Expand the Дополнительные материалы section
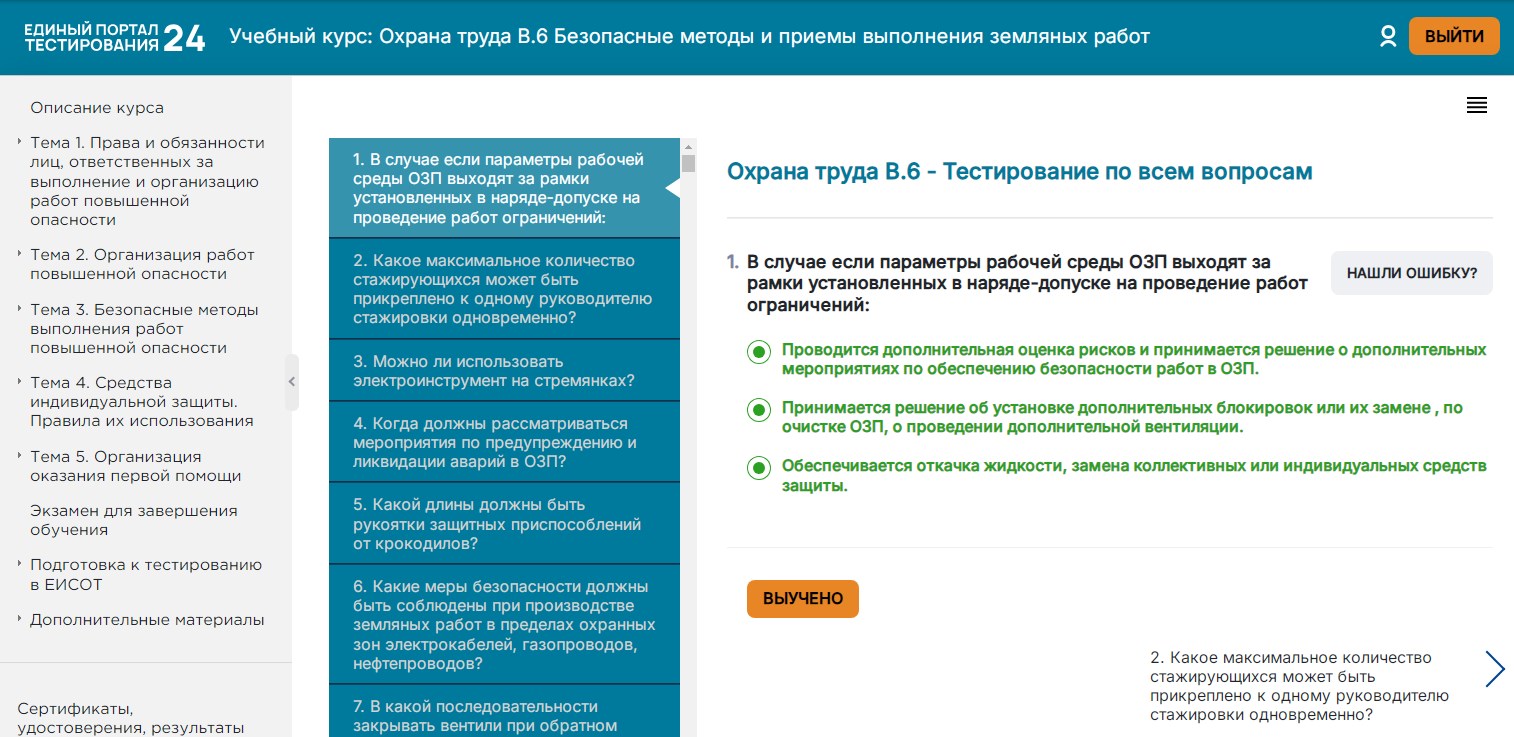 coord(146,620)
